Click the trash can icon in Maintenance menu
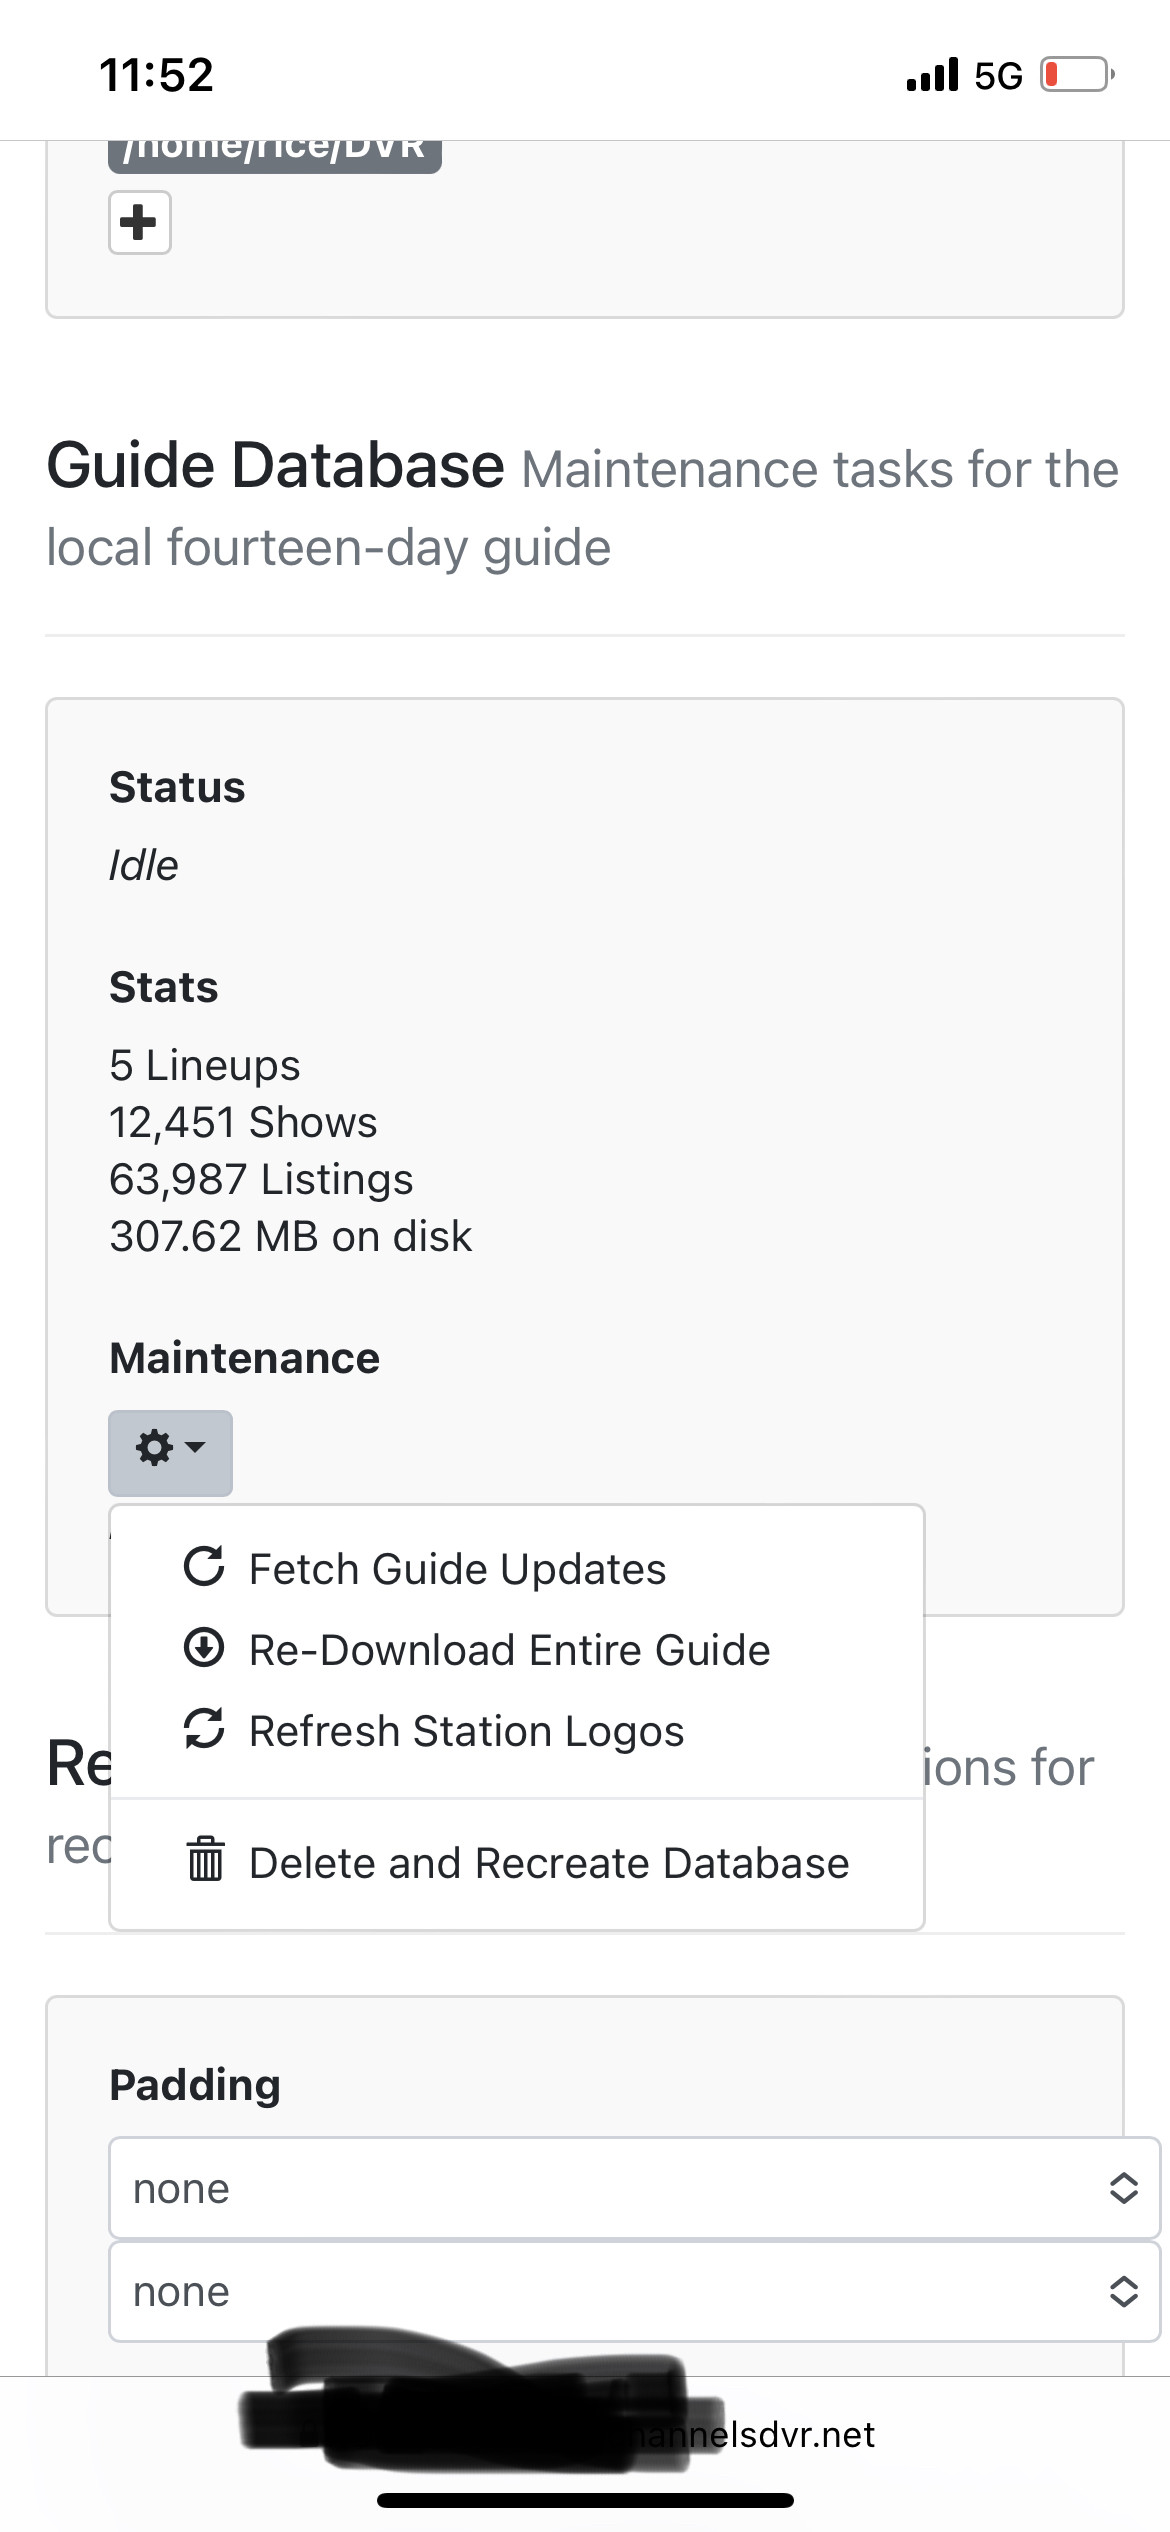This screenshot has width=1170, height=2532. click(x=205, y=1860)
